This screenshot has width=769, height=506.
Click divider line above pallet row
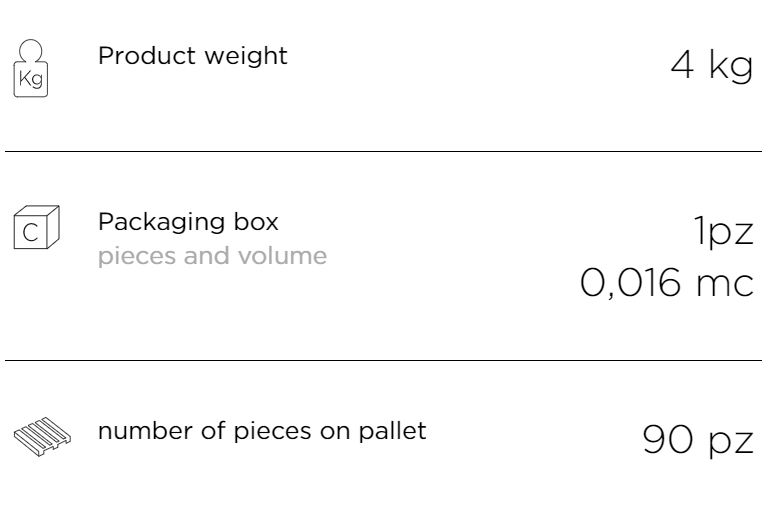click(x=384, y=360)
